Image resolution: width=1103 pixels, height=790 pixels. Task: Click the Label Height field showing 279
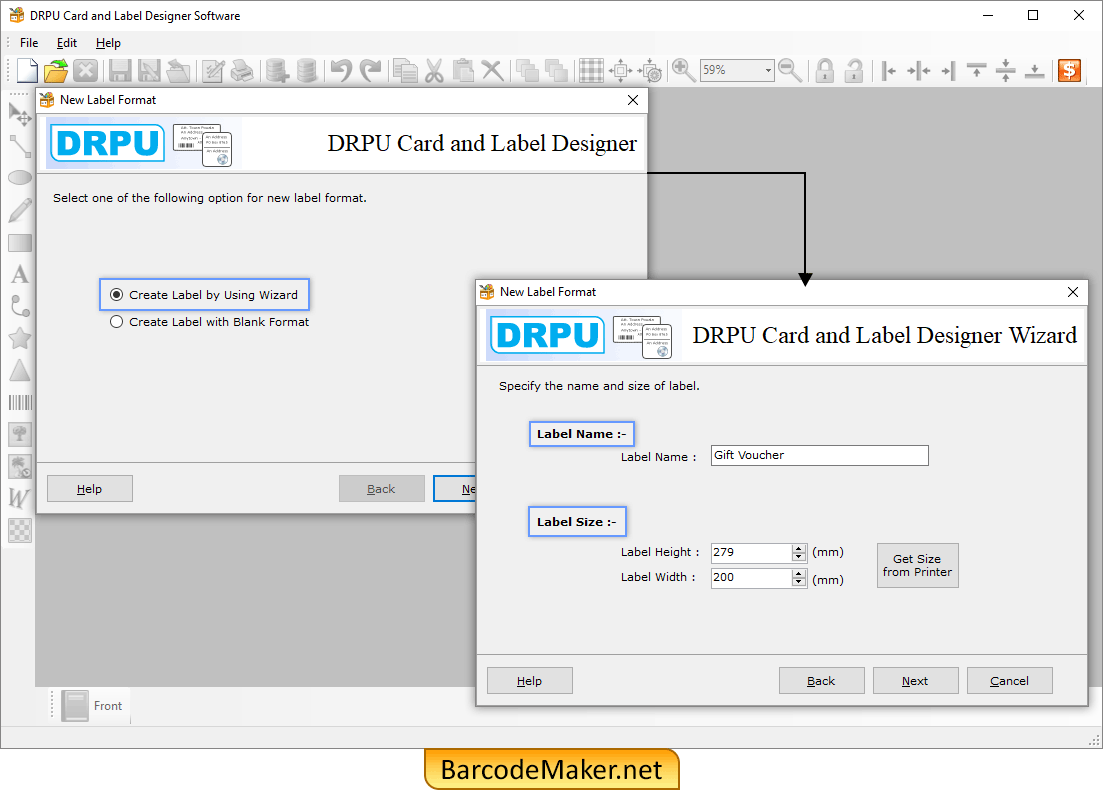pos(751,552)
